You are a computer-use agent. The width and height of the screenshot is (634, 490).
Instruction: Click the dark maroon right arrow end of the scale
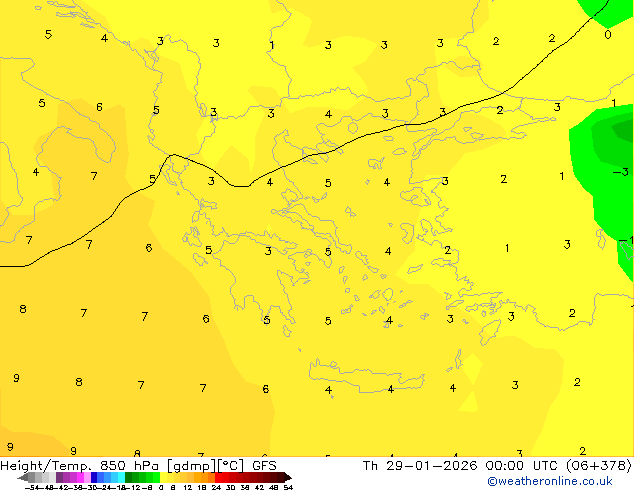tap(287, 477)
